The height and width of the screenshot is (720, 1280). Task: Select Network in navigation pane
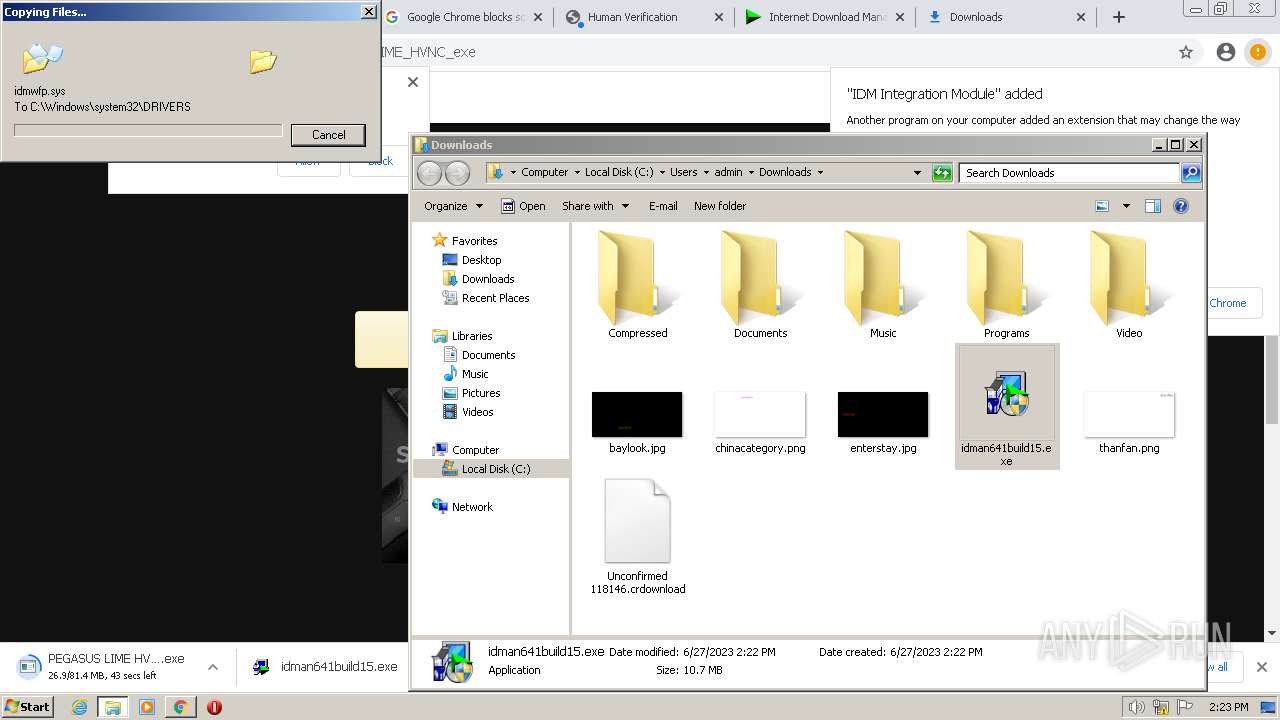click(x=471, y=507)
